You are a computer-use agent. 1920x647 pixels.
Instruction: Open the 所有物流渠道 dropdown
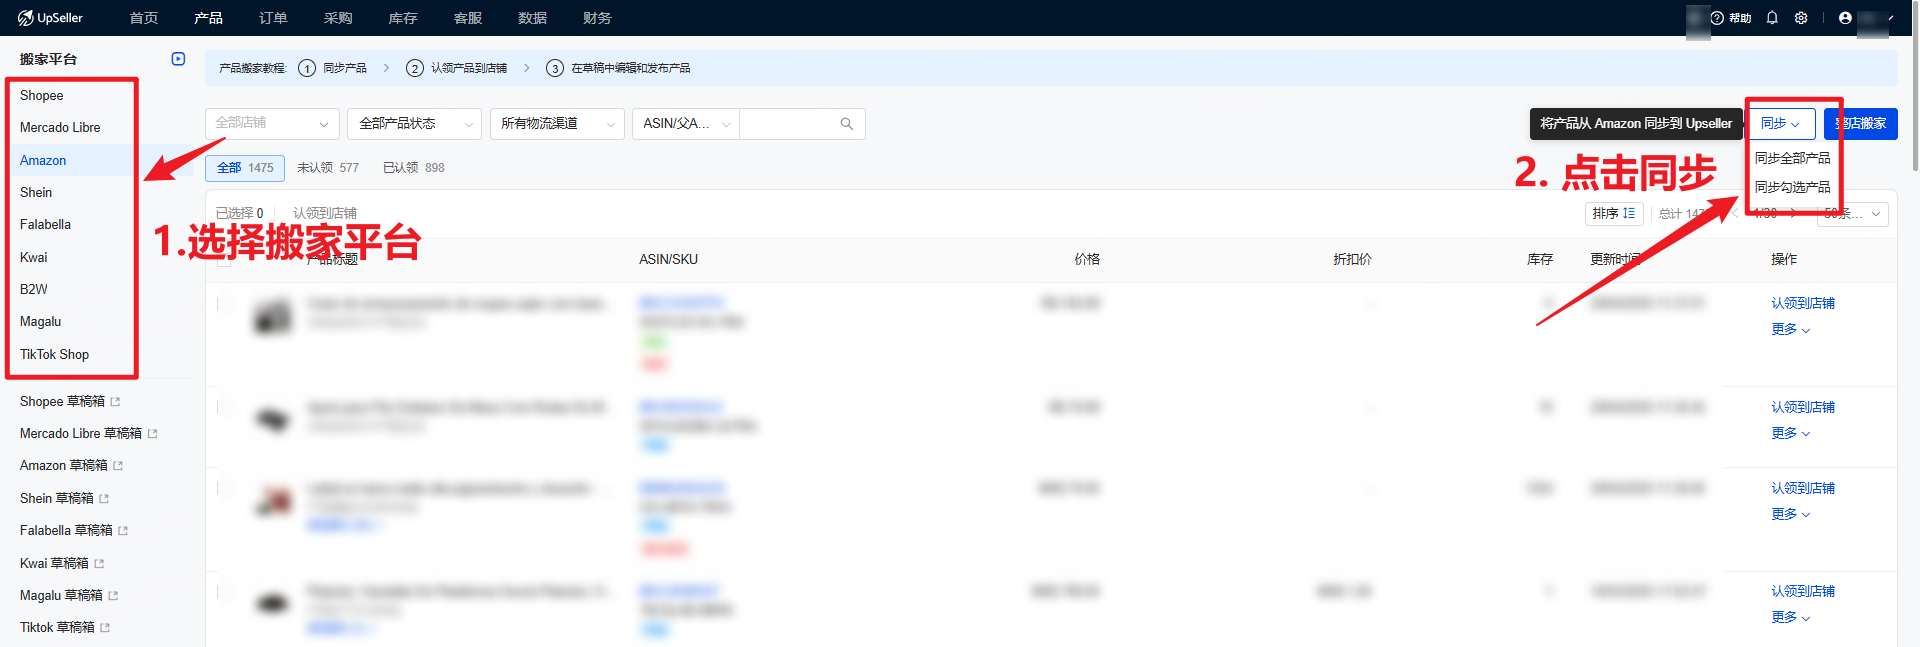[557, 124]
